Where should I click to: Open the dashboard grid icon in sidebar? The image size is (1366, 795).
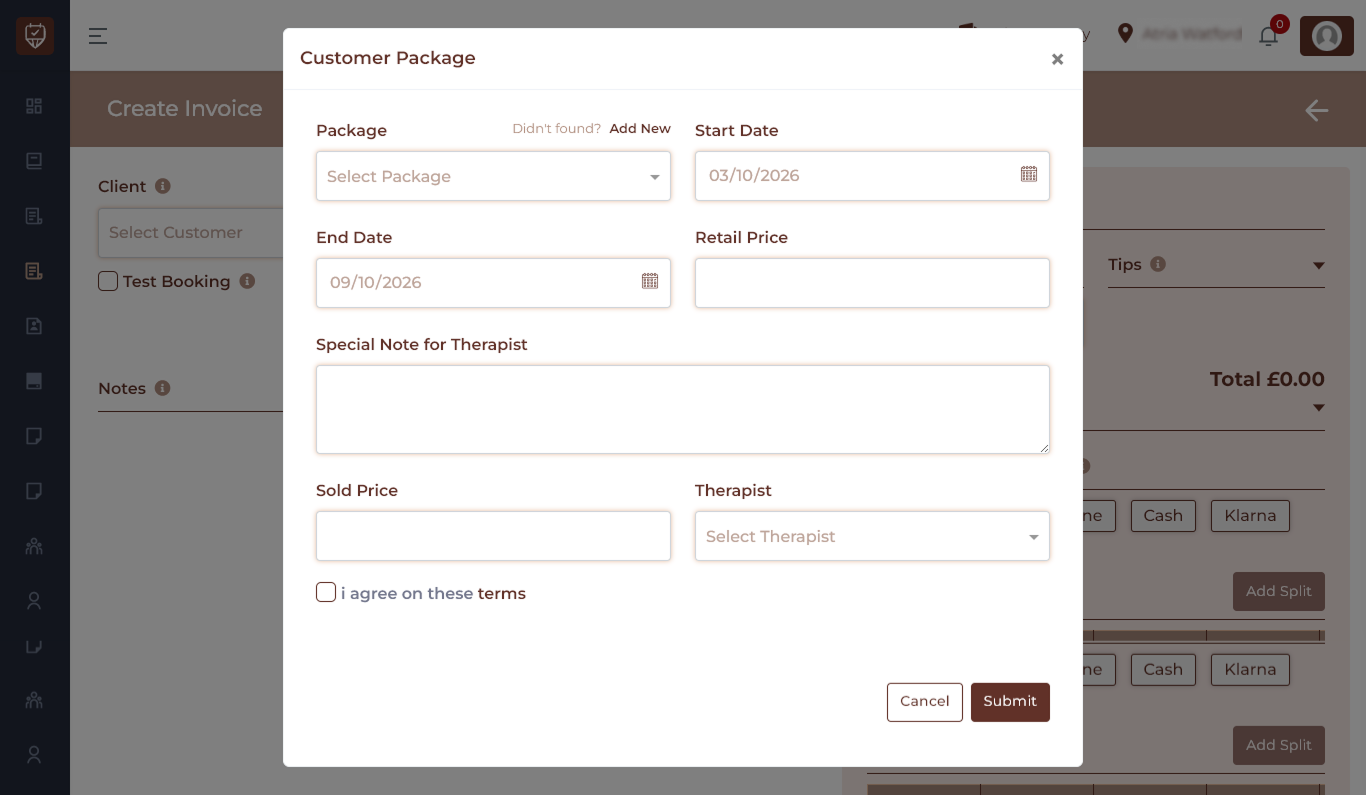tap(34, 106)
